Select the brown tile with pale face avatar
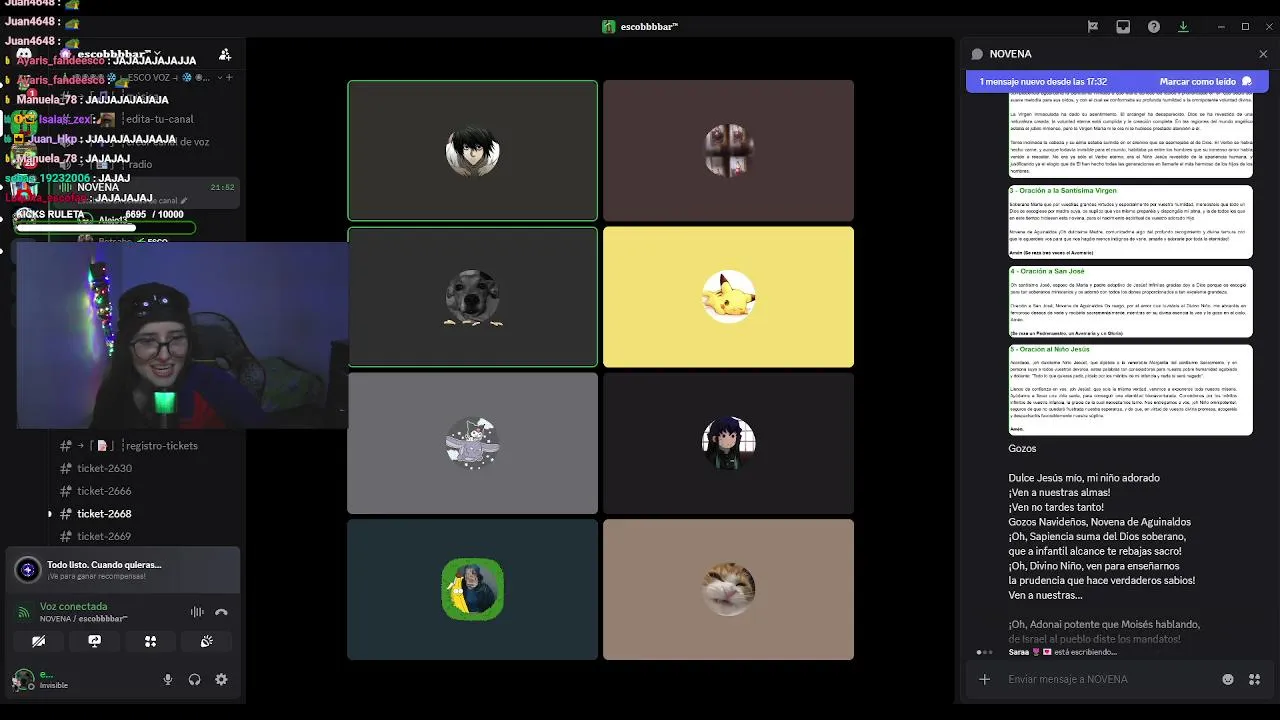 tap(728, 151)
